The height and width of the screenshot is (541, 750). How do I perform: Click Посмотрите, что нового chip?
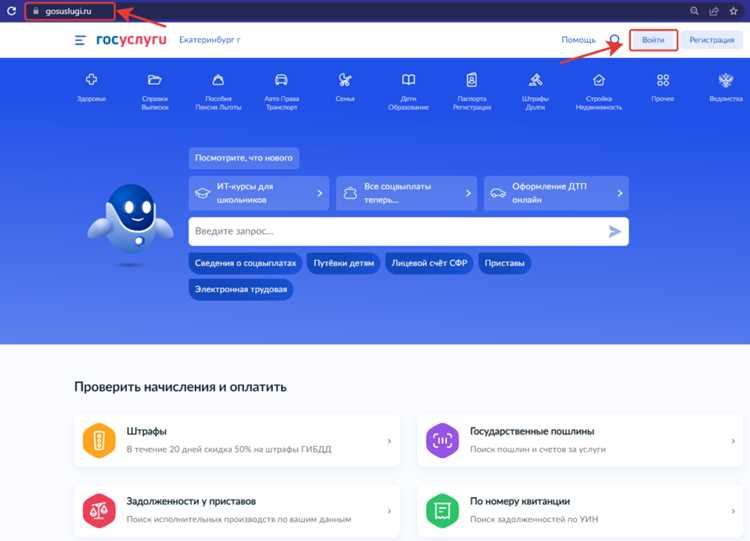pyautogui.click(x=243, y=158)
